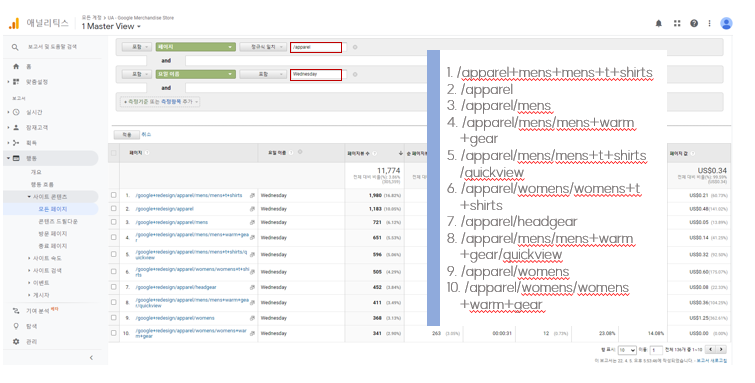Remove the Wednesday filter row
Image resolution: width=755 pixels, height=383 pixels.
point(355,75)
